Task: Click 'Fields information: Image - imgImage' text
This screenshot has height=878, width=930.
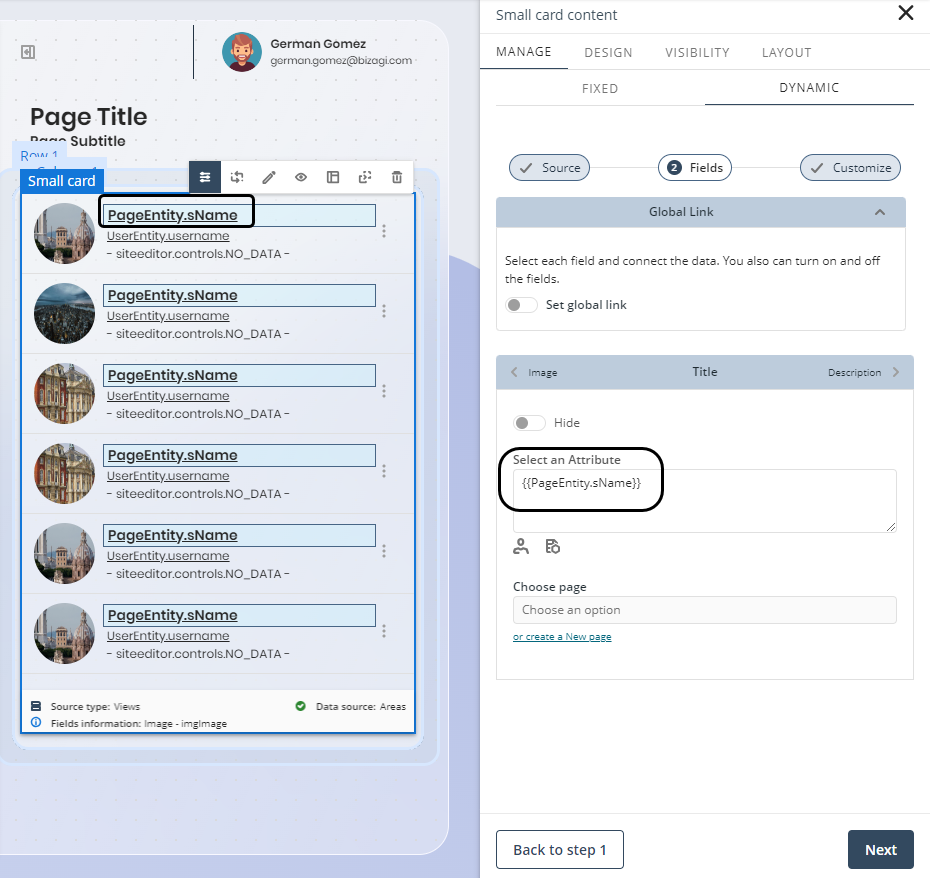Action: [139, 724]
